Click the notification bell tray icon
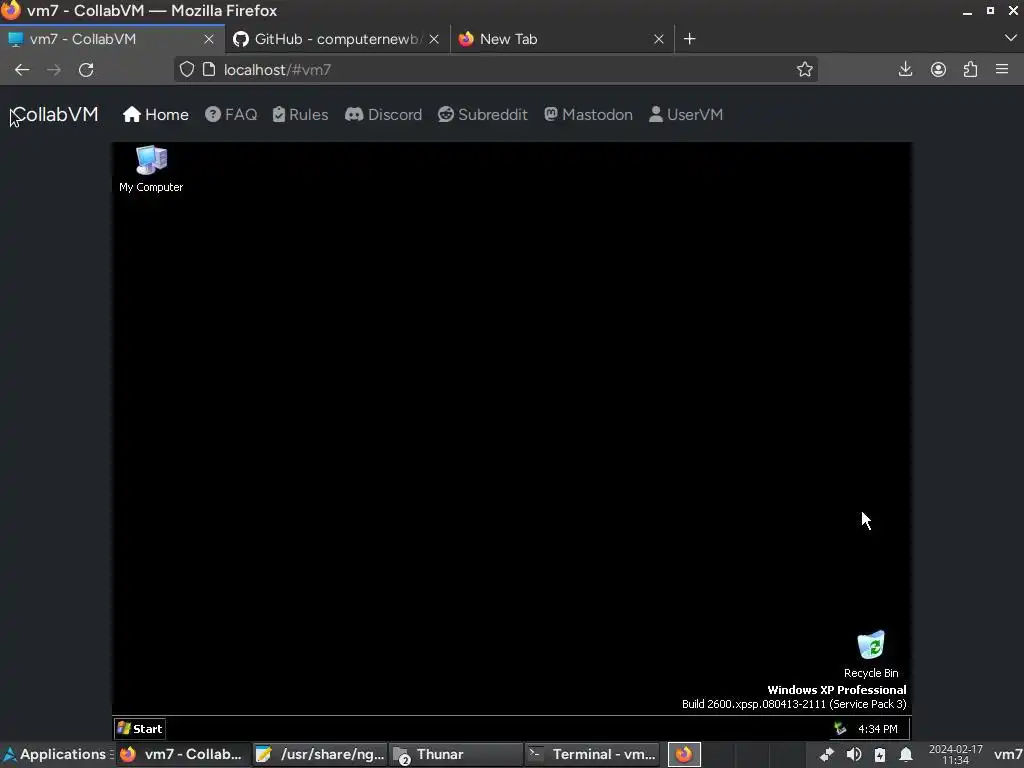This screenshot has height=768, width=1024. [x=906, y=754]
